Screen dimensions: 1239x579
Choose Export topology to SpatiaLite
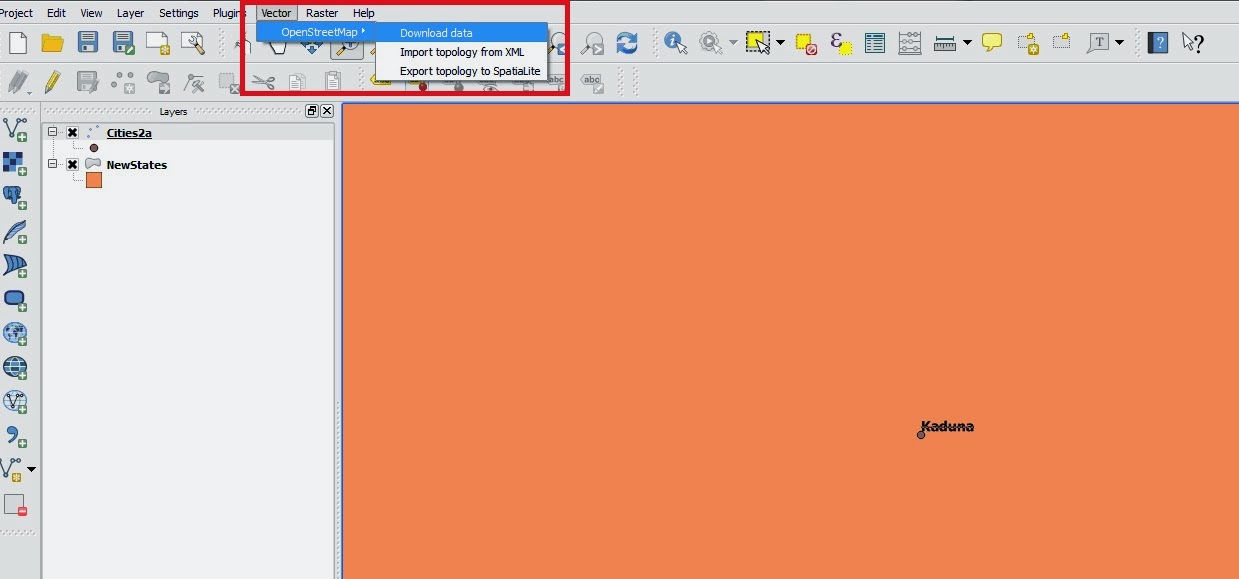[x=462, y=71]
